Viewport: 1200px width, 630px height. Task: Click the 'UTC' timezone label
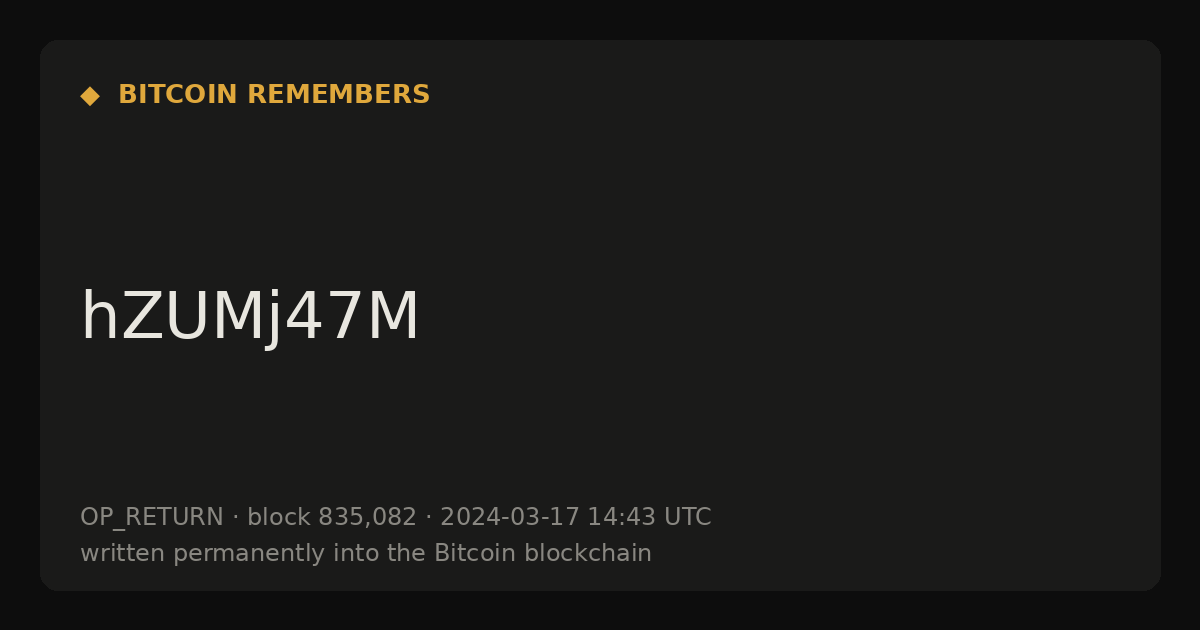click(x=687, y=518)
